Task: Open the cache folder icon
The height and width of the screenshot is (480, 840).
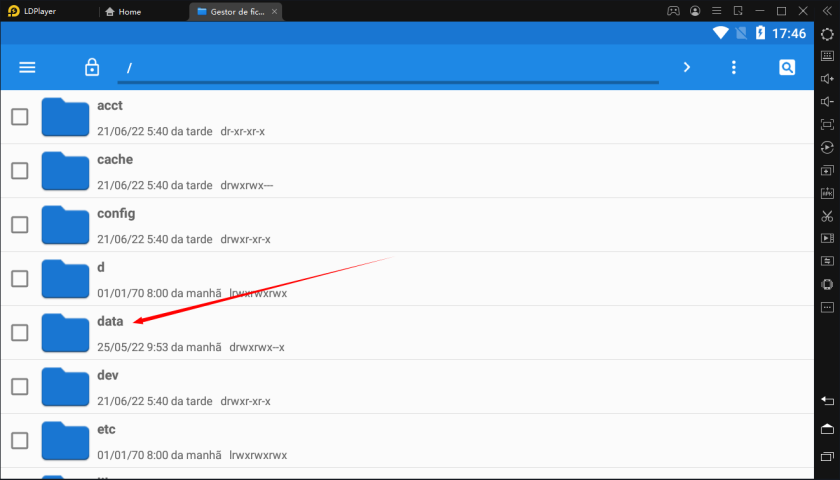Action: [x=65, y=171]
